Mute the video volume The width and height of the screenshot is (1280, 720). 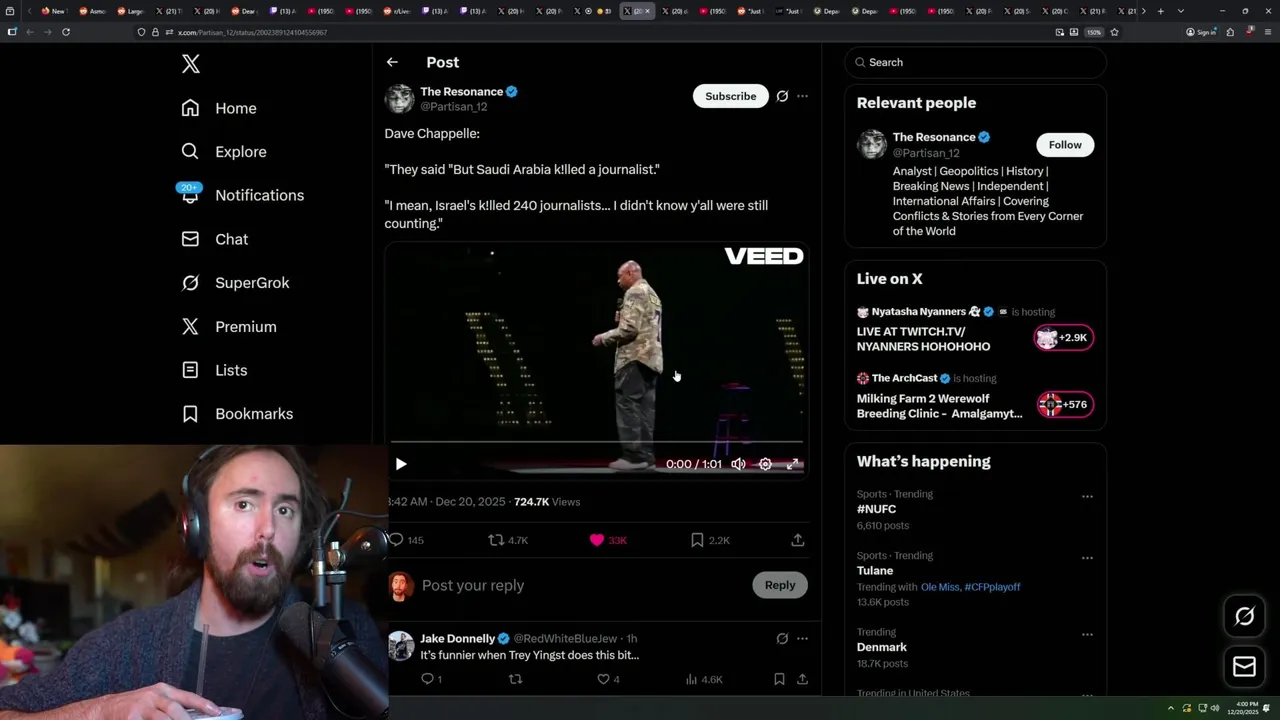point(738,464)
